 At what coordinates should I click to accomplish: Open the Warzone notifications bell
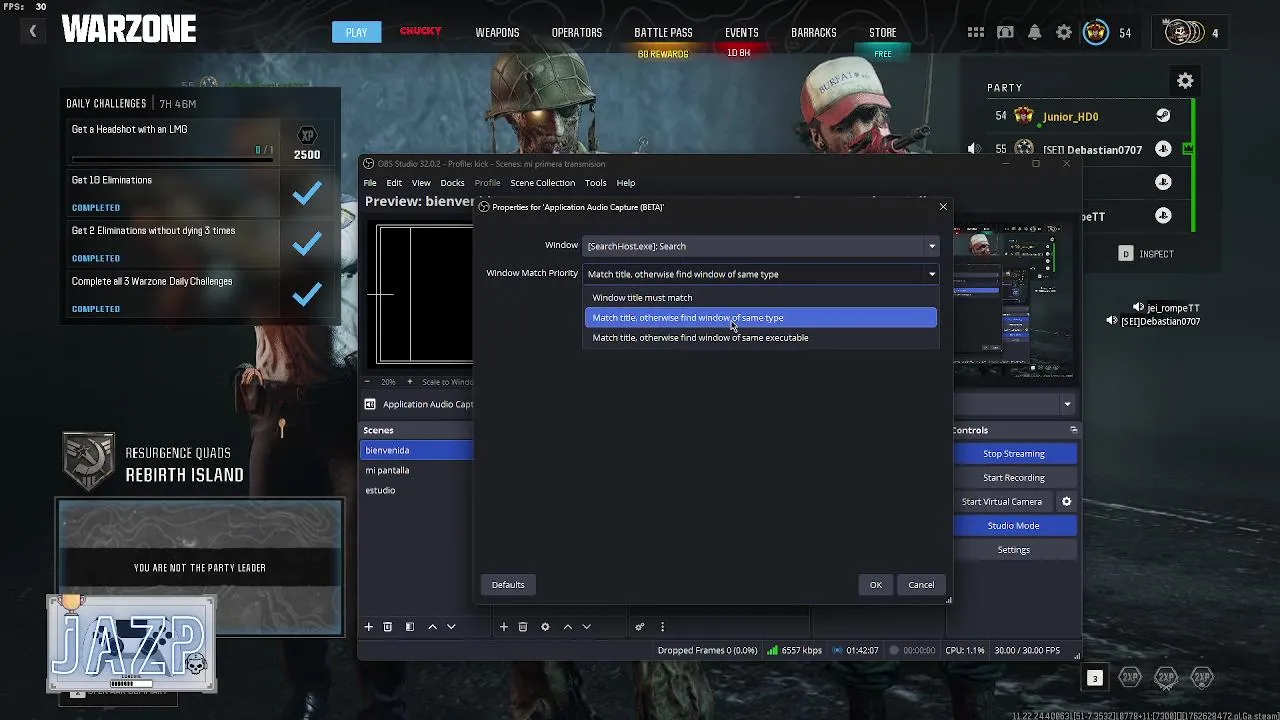1035,33
